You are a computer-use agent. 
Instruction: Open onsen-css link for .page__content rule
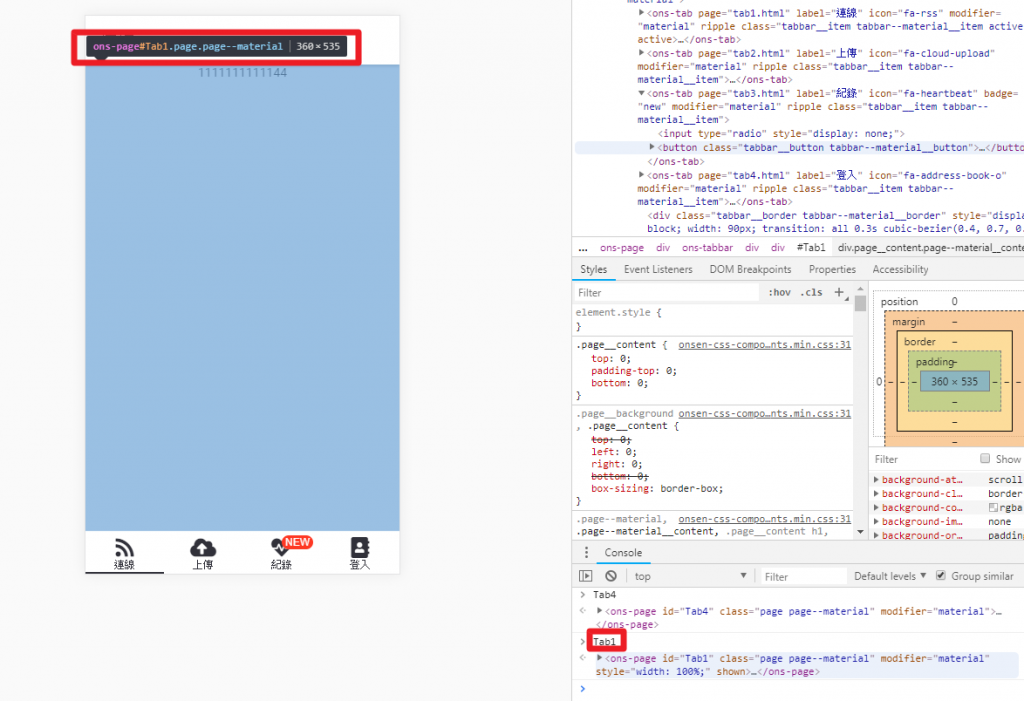764,344
